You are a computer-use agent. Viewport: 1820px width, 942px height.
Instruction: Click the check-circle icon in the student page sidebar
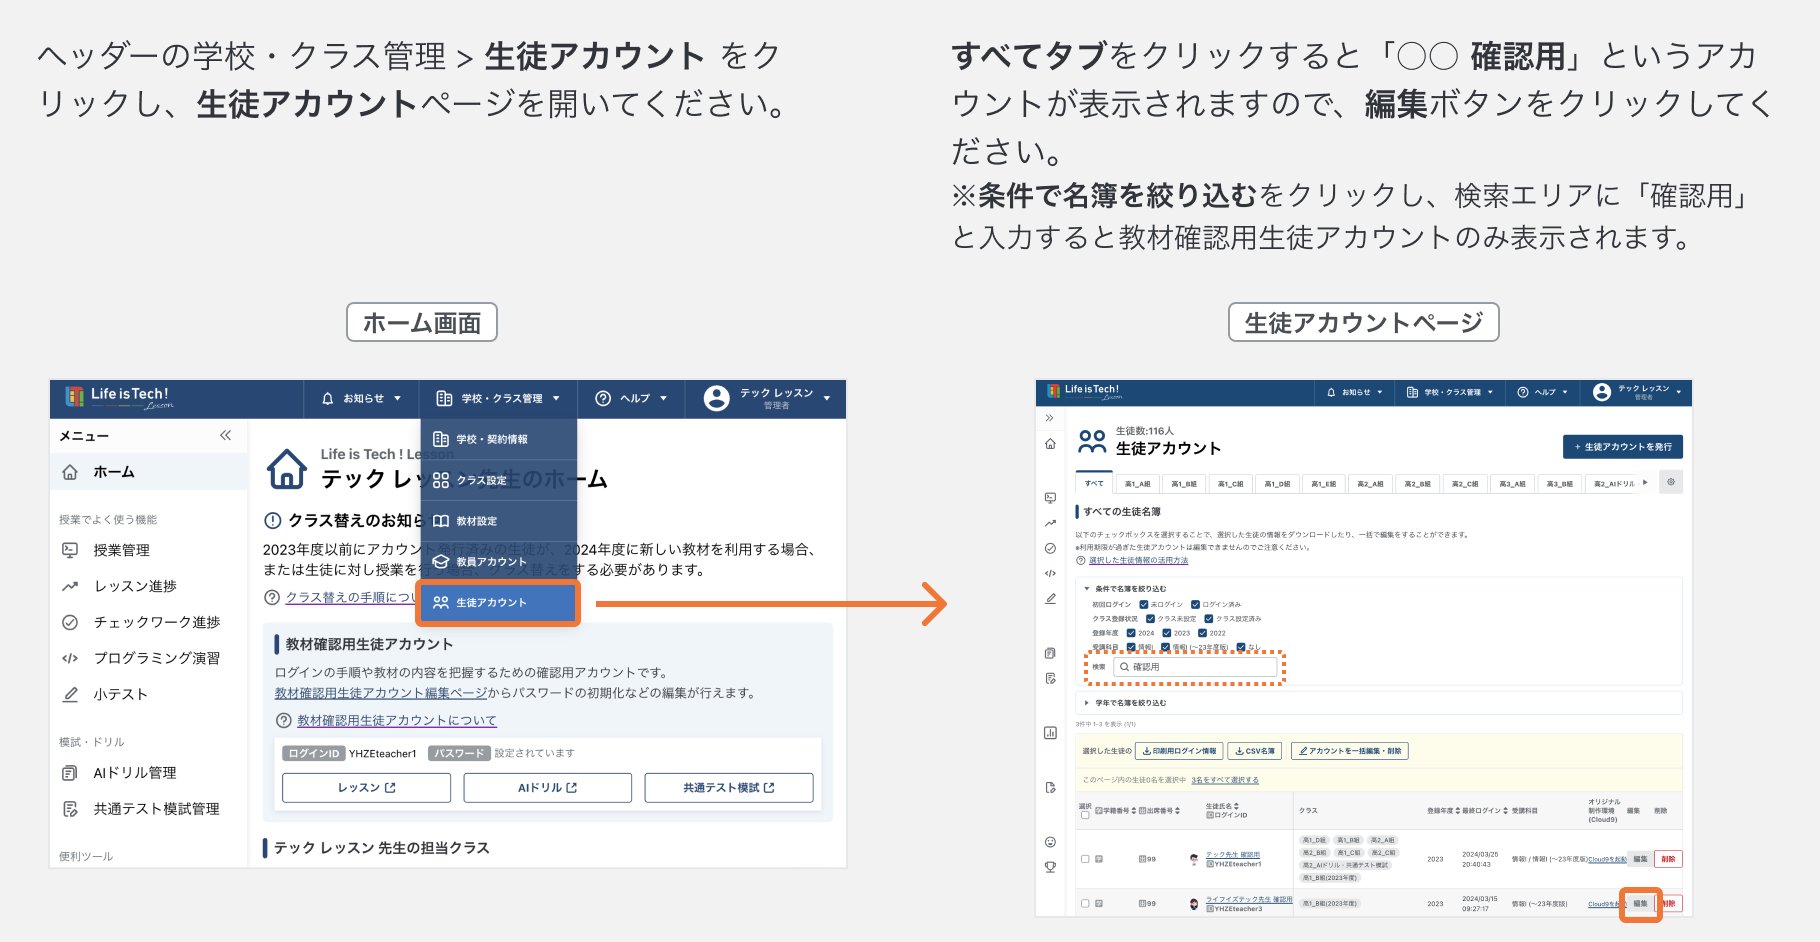[1050, 548]
